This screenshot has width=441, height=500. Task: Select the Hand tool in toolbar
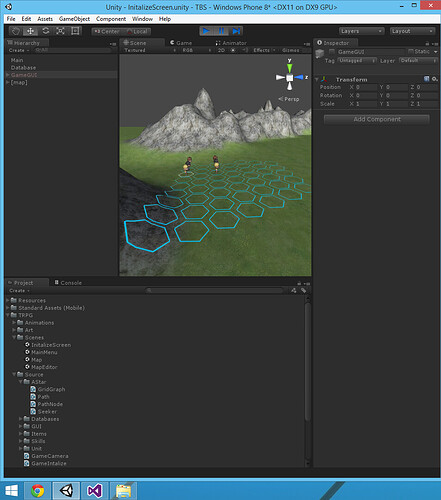pos(16,31)
